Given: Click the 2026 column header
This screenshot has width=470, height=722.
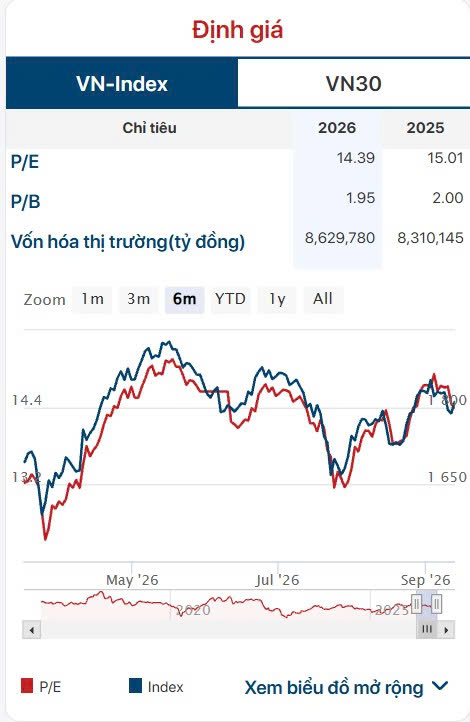Looking at the screenshot, I should [337, 128].
